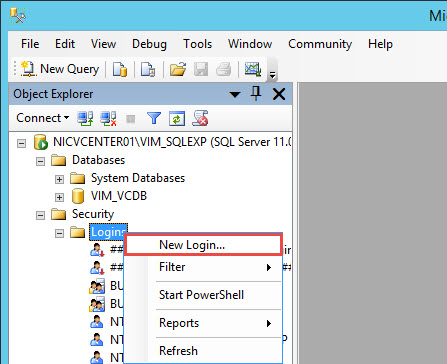Click the Security folder icon
The height and width of the screenshot is (364, 447).
(59, 214)
